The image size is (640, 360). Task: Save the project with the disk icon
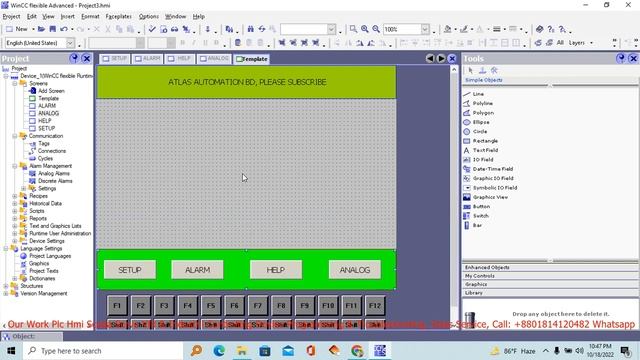53,29
